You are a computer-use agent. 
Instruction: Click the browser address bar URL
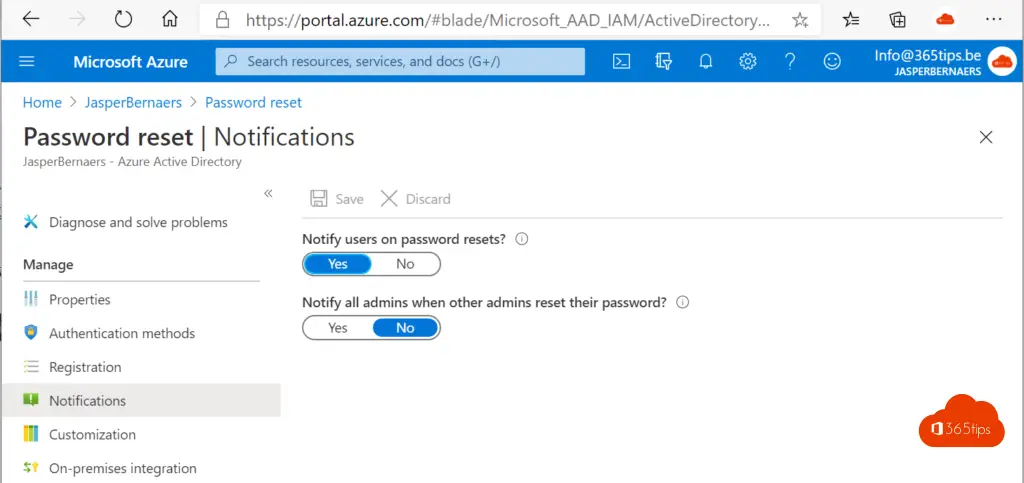508,20
